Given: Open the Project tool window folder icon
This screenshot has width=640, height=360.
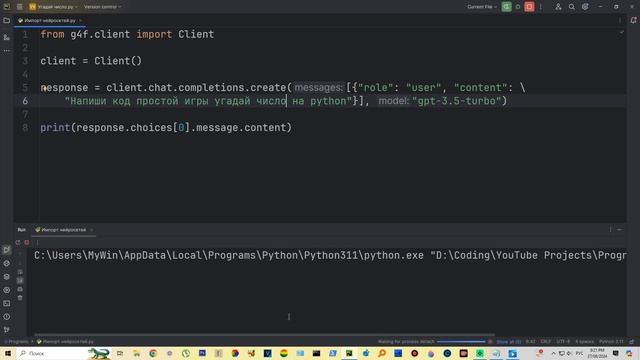Looking at the screenshot, I should click(7, 20).
